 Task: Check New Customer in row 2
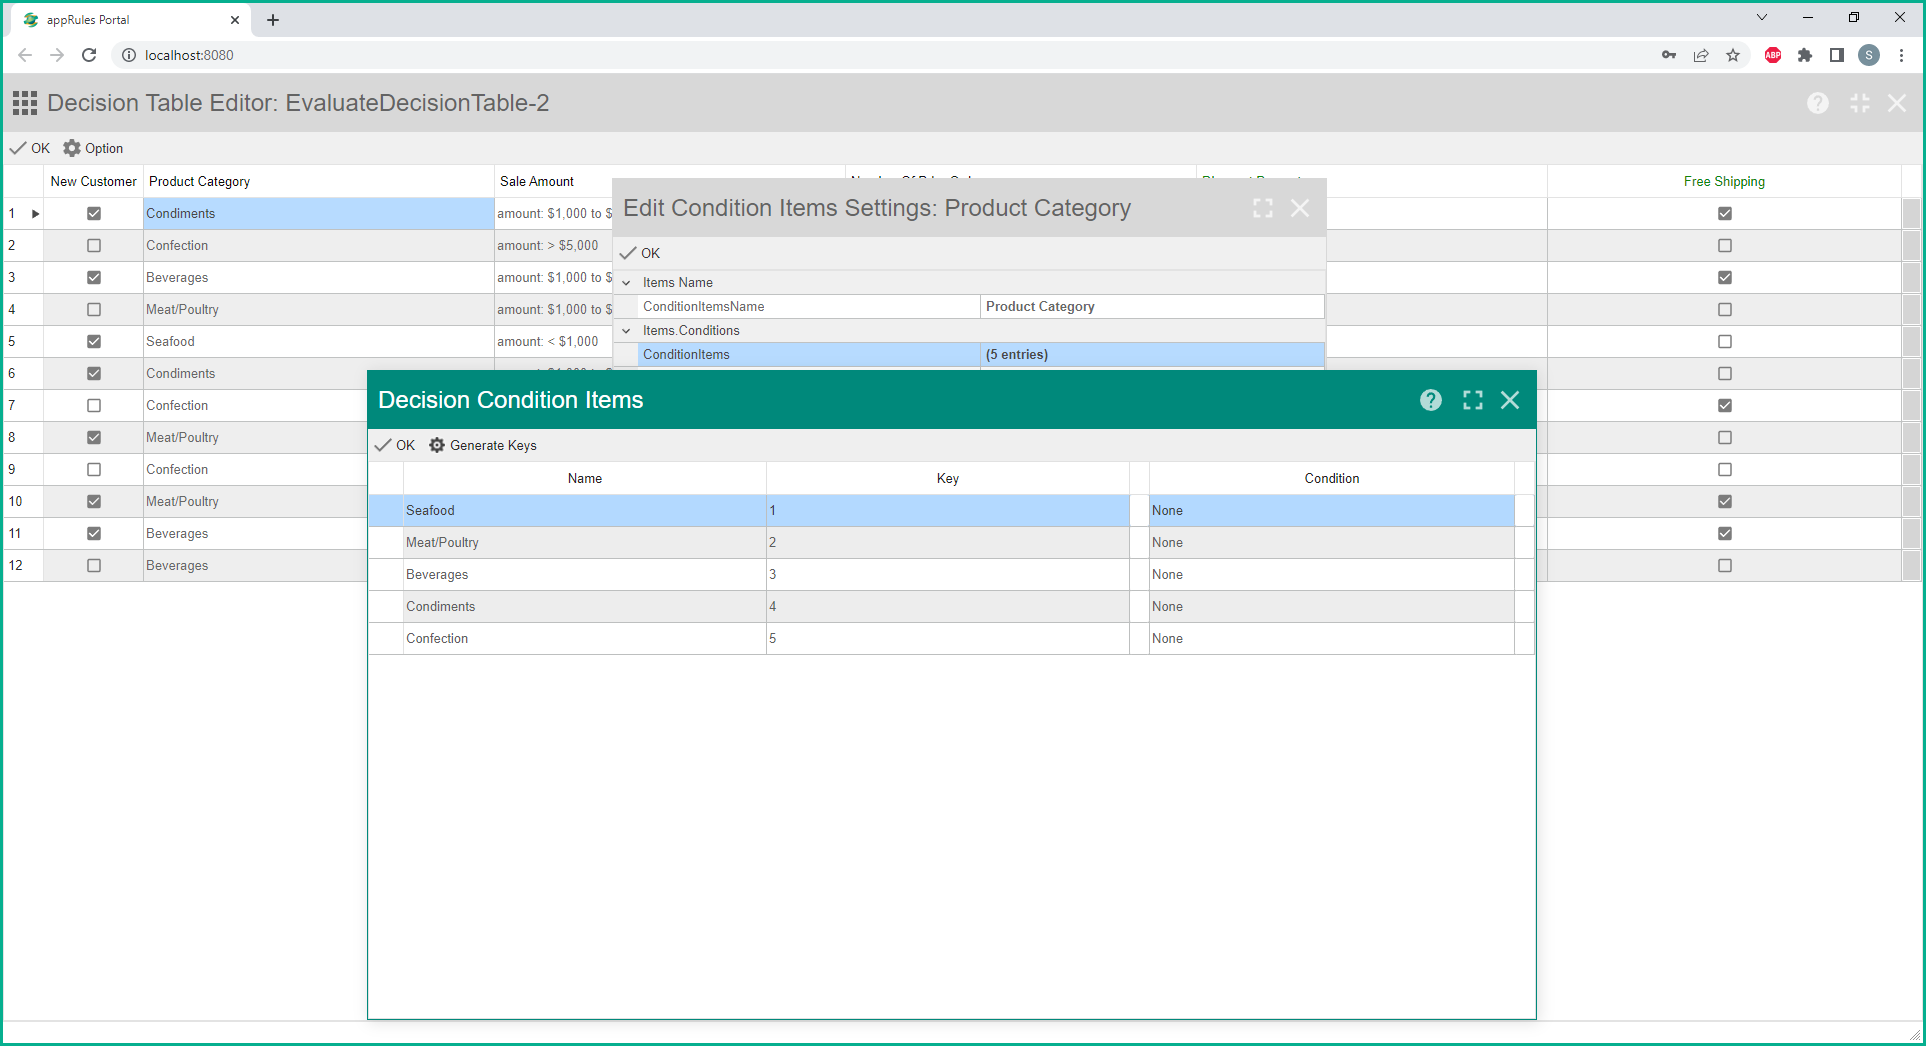point(94,245)
